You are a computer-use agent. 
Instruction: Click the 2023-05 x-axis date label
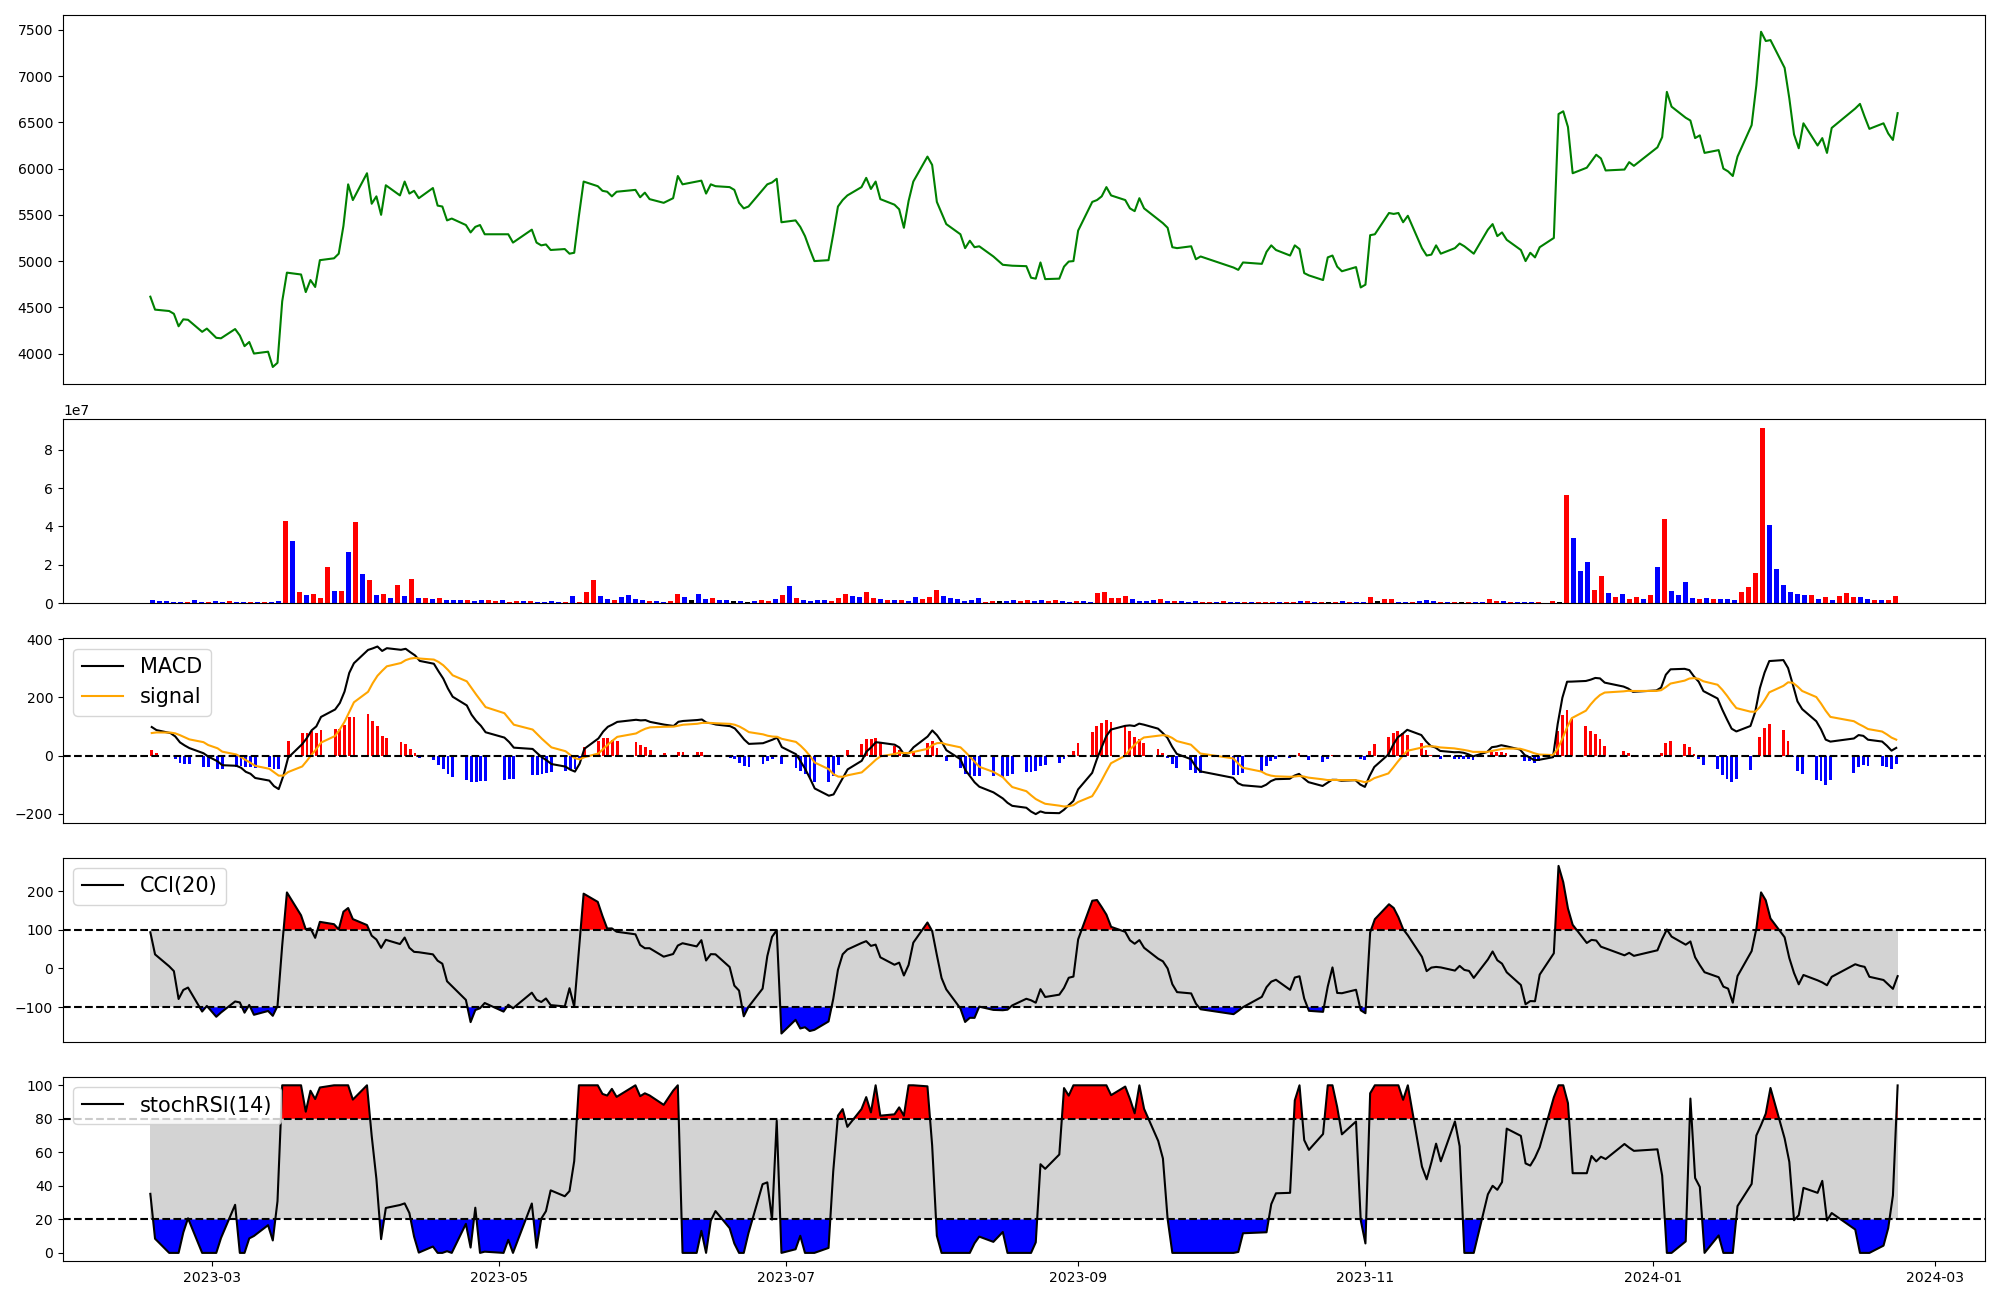[498, 1277]
